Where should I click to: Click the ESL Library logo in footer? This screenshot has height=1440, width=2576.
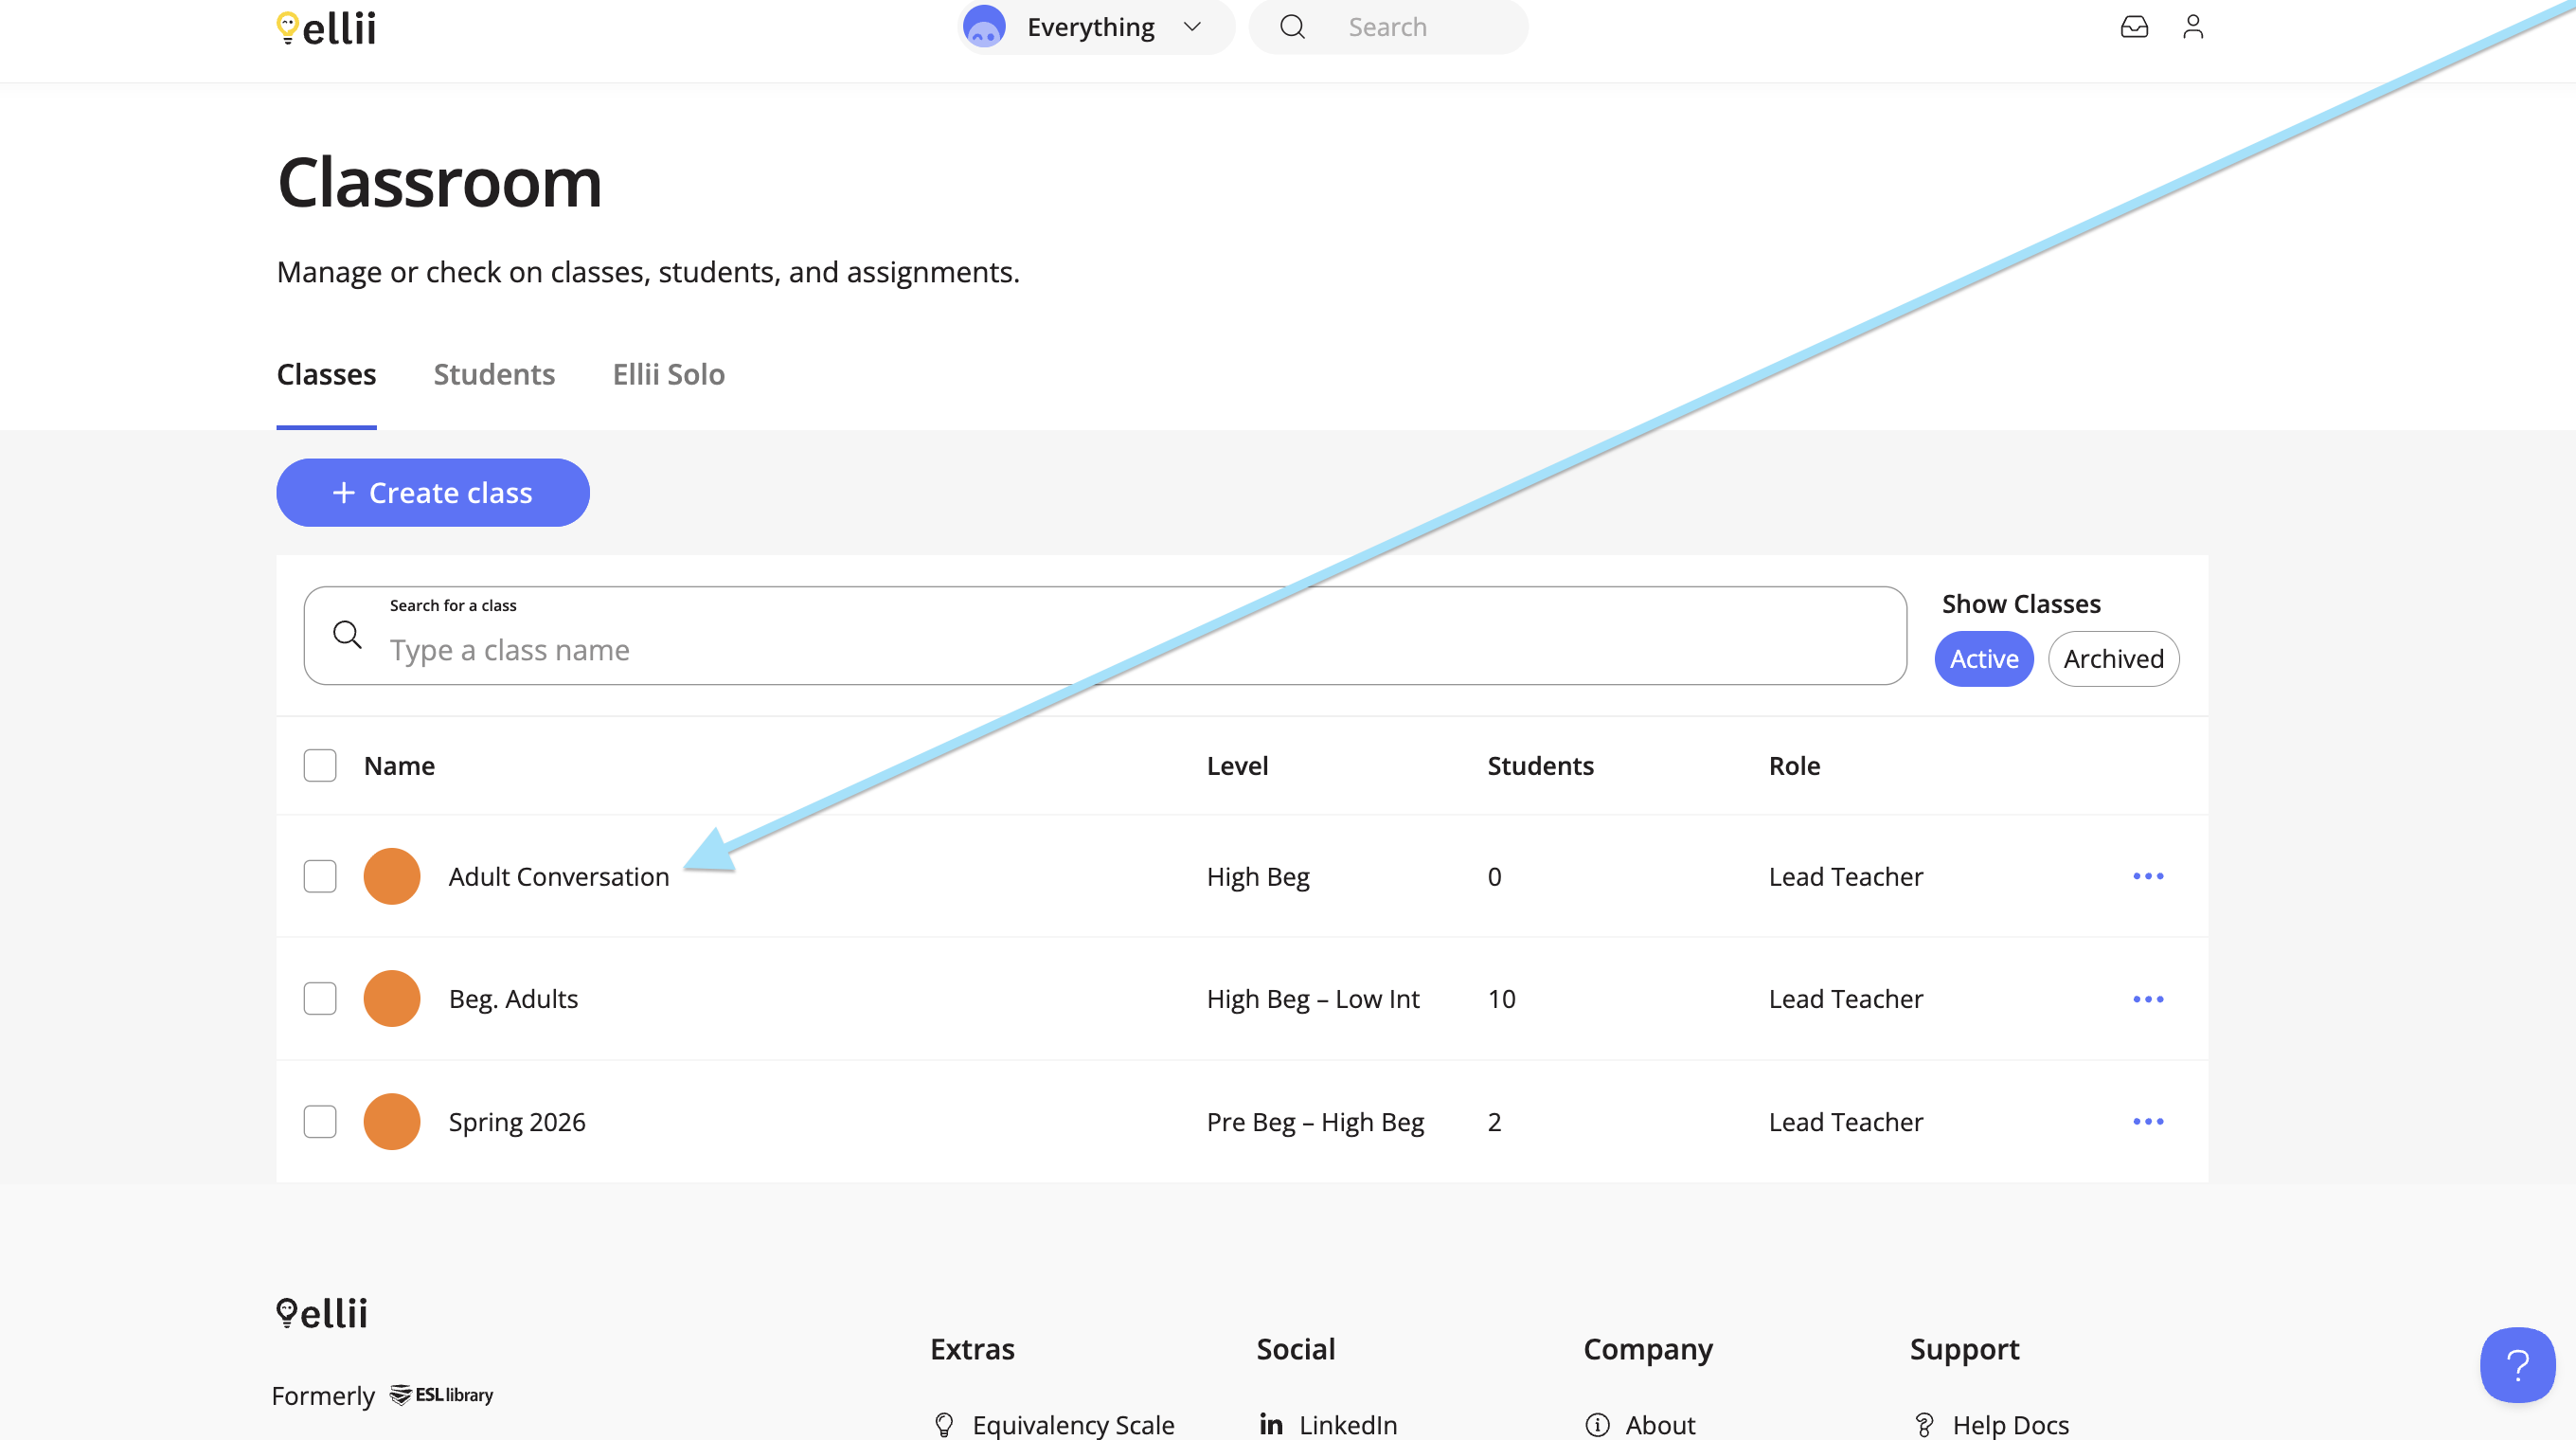pos(441,1395)
